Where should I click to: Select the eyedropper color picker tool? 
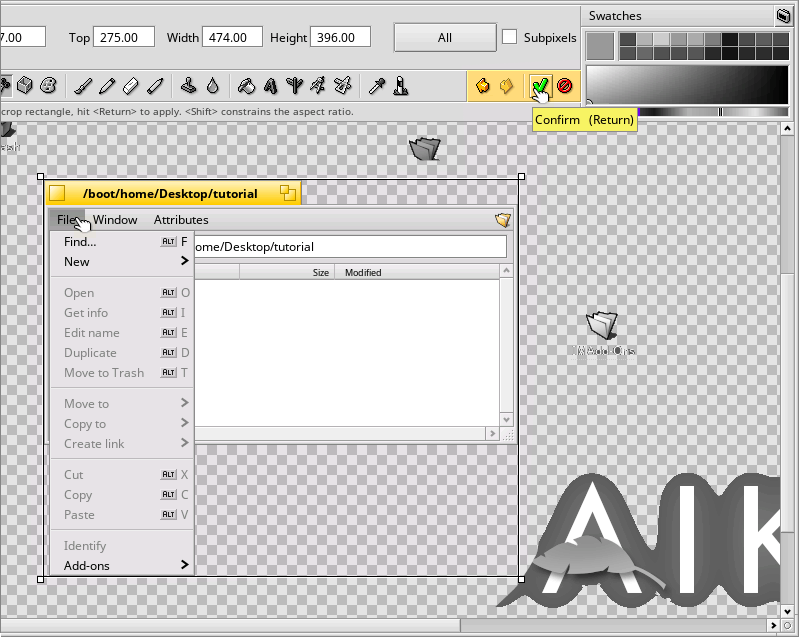(x=377, y=86)
